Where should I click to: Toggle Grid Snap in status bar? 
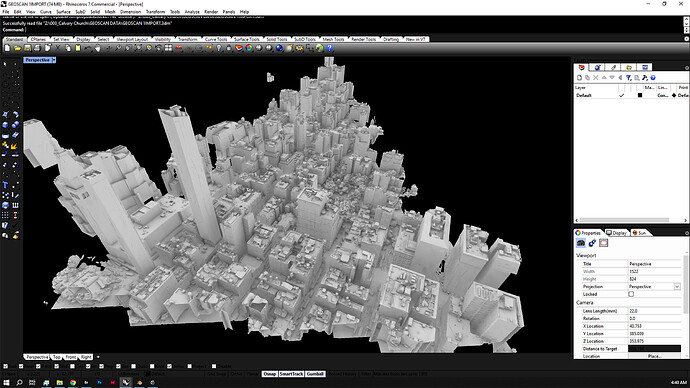(x=216, y=374)
